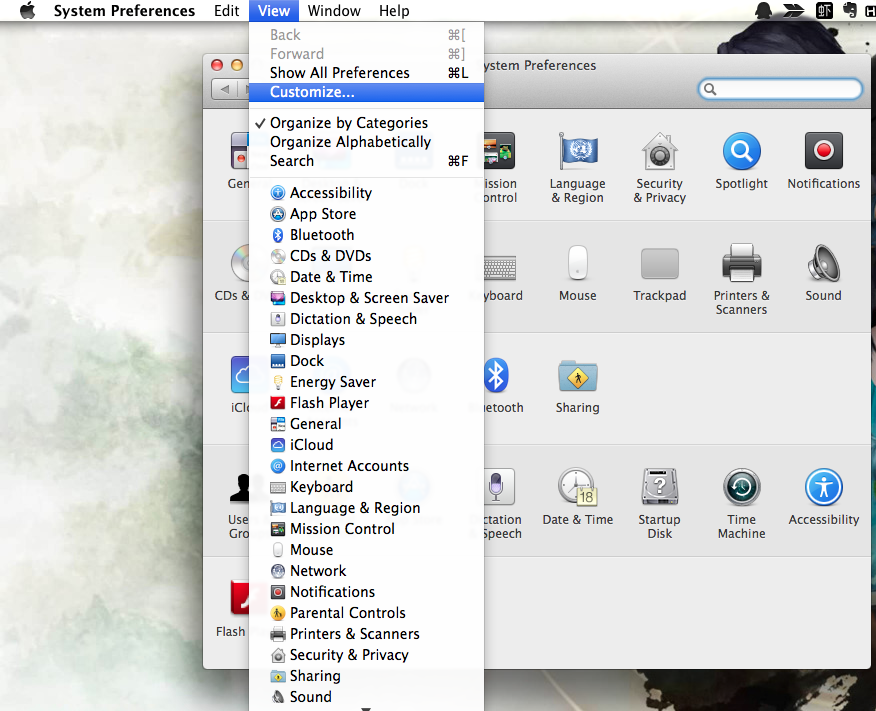The width and height of the screenshot is (876, 711).
Task: Select Displays in the View menu
Action: (366, 340)
